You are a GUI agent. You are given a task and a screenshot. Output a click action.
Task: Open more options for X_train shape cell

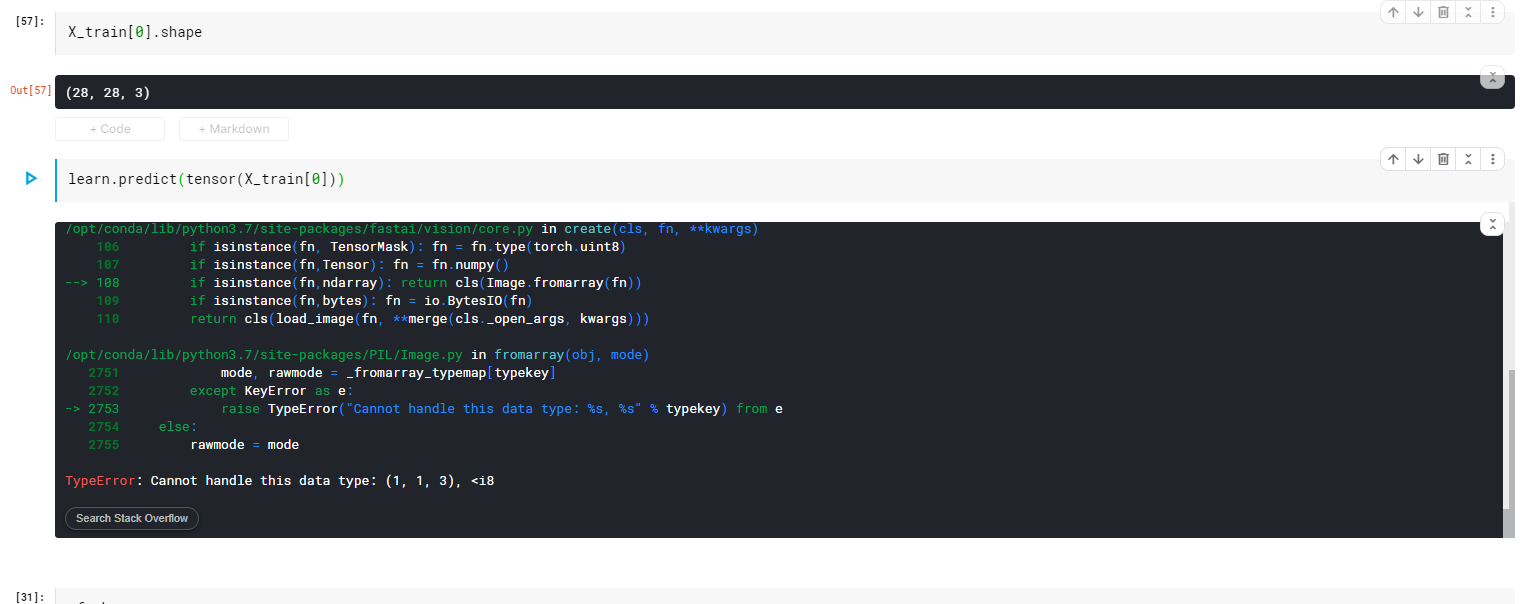pyautogui.click(x=1493, y=13)
